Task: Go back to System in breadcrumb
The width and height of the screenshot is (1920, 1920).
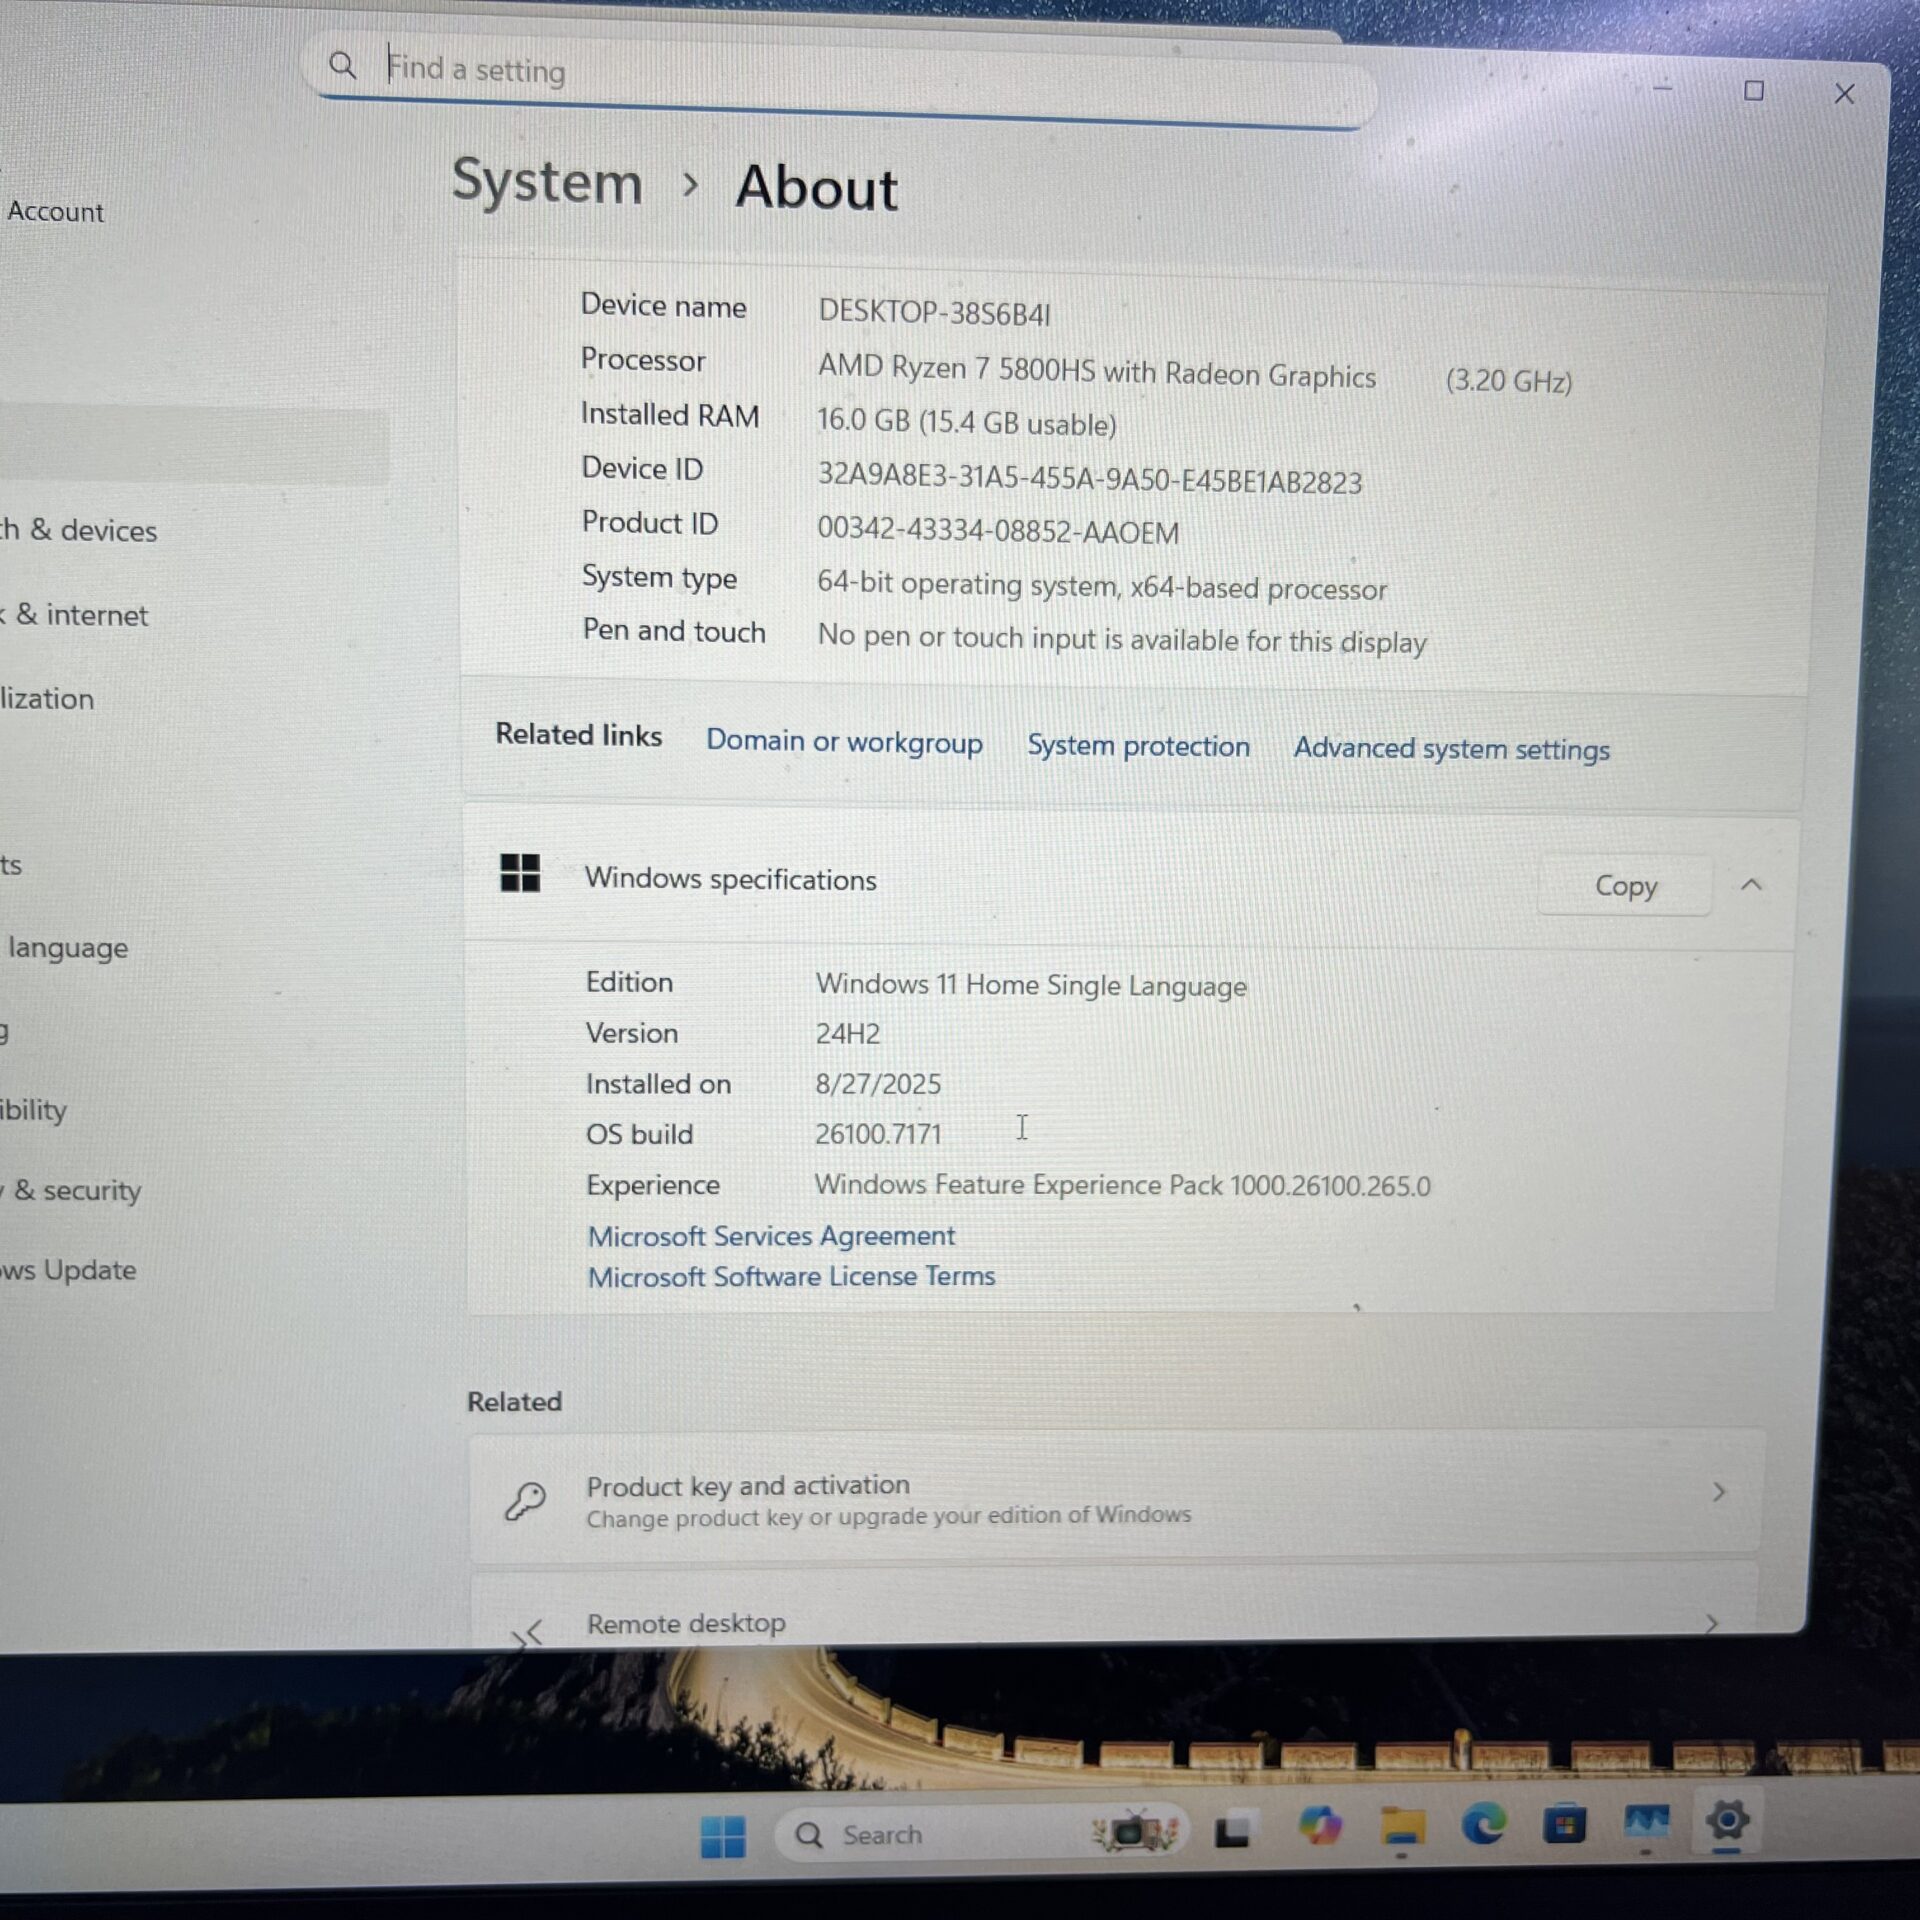Action: pos(547,182)
